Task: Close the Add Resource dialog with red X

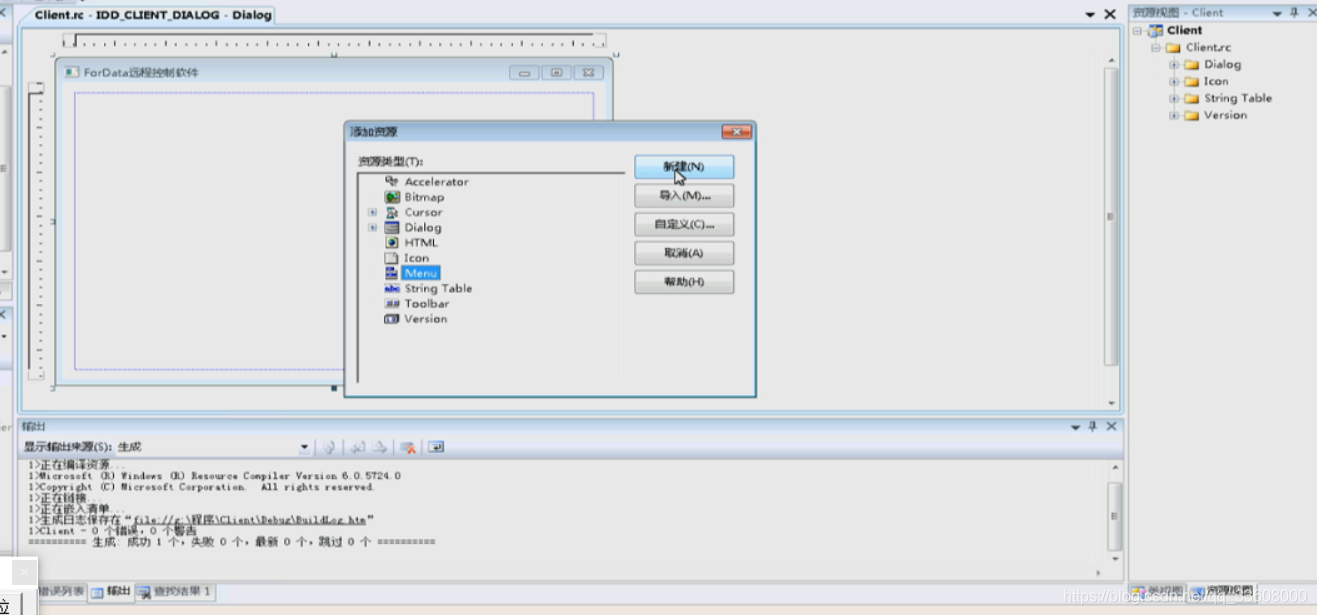Action: pos(736,132)
